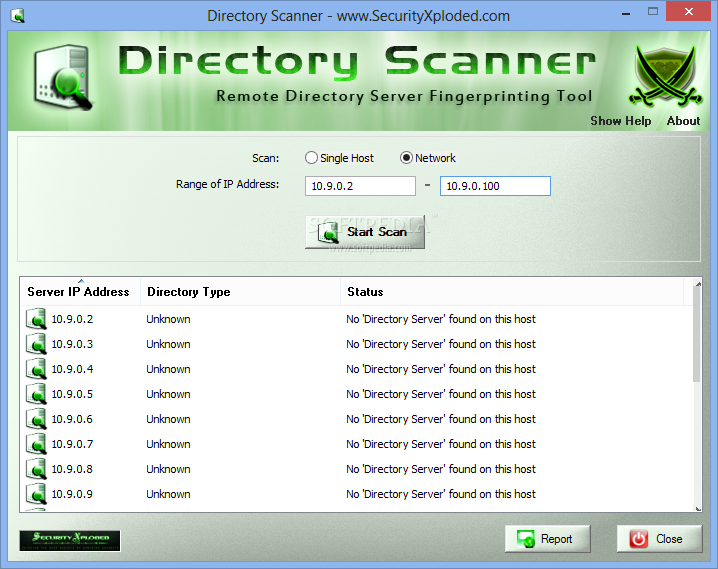718x569 pixels.
Task: Click the server icon beside 10.9.0.5
Action: pos(36,394)
